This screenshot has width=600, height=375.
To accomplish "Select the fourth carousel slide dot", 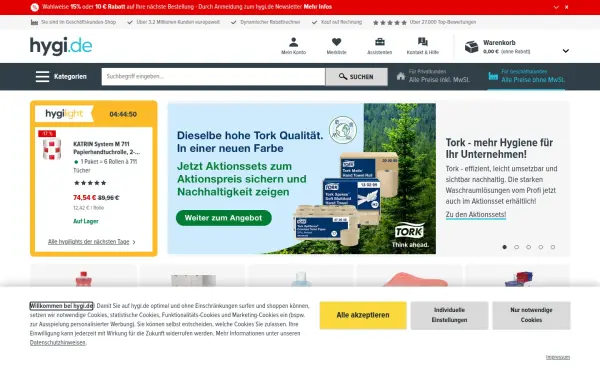I will [x=541, y=247].
